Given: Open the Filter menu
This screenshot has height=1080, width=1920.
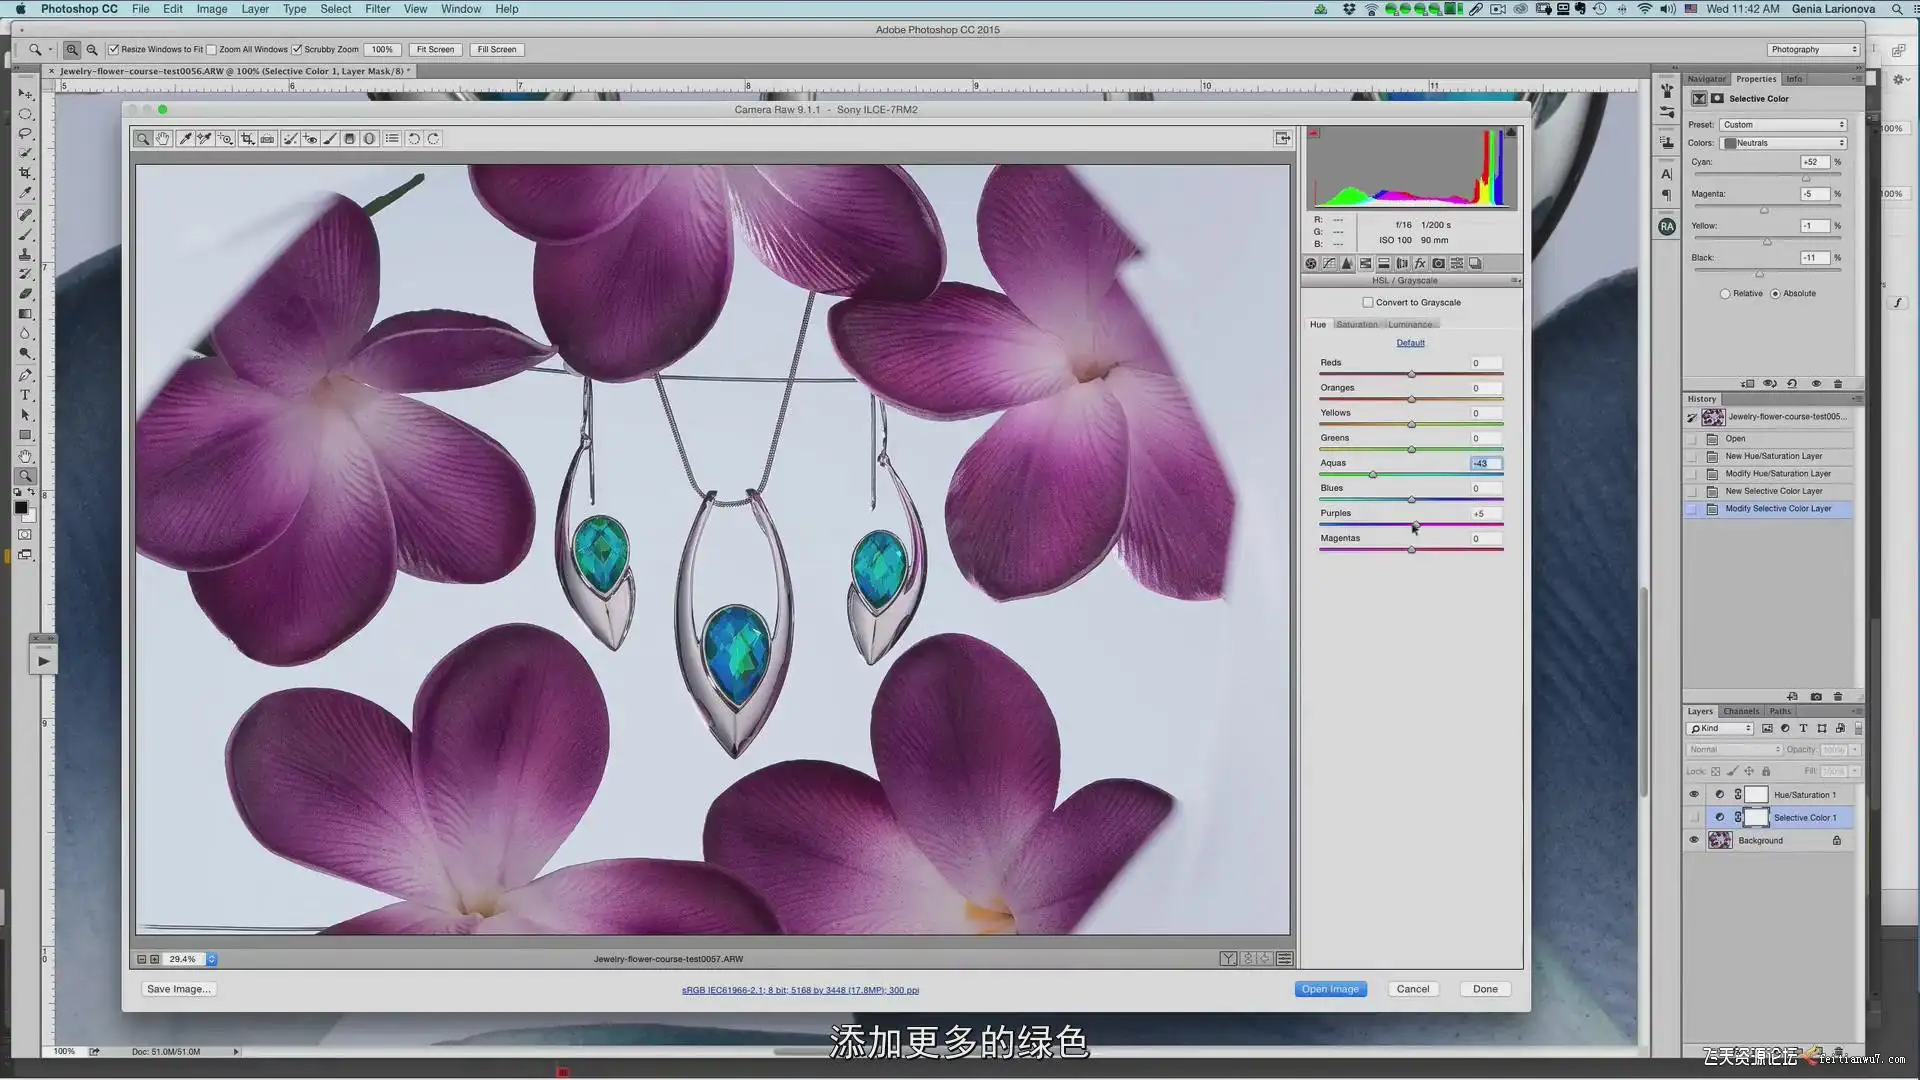Looking at the screenshot, I should pos(377,9).
